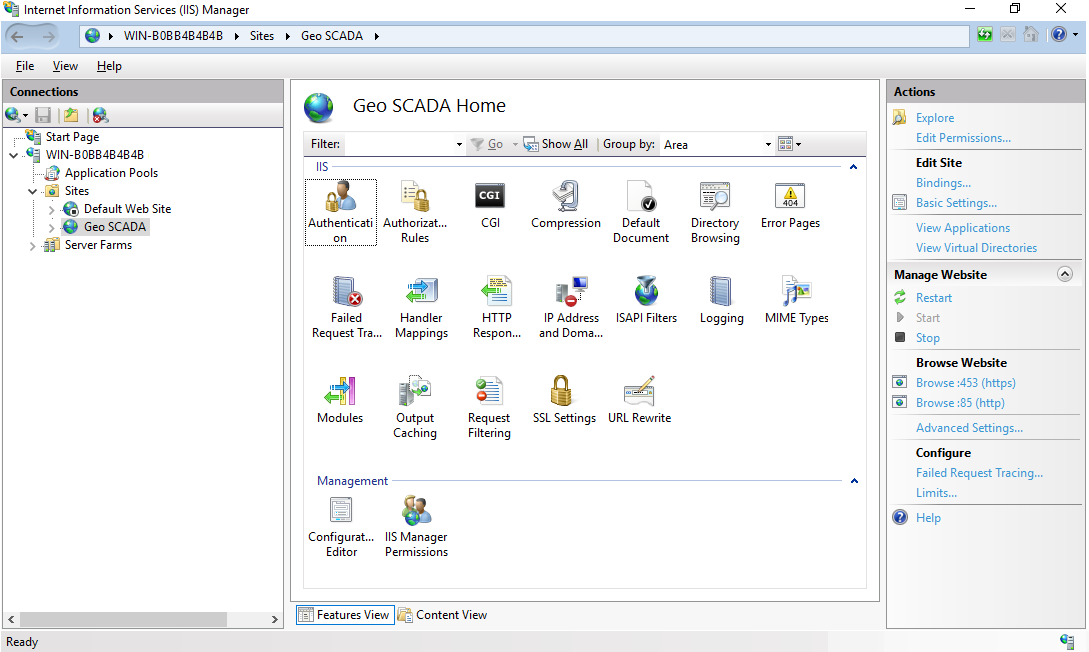Expand the Default Web Site node
Screen dimensions: 1089x652
(x=52, y=210)
